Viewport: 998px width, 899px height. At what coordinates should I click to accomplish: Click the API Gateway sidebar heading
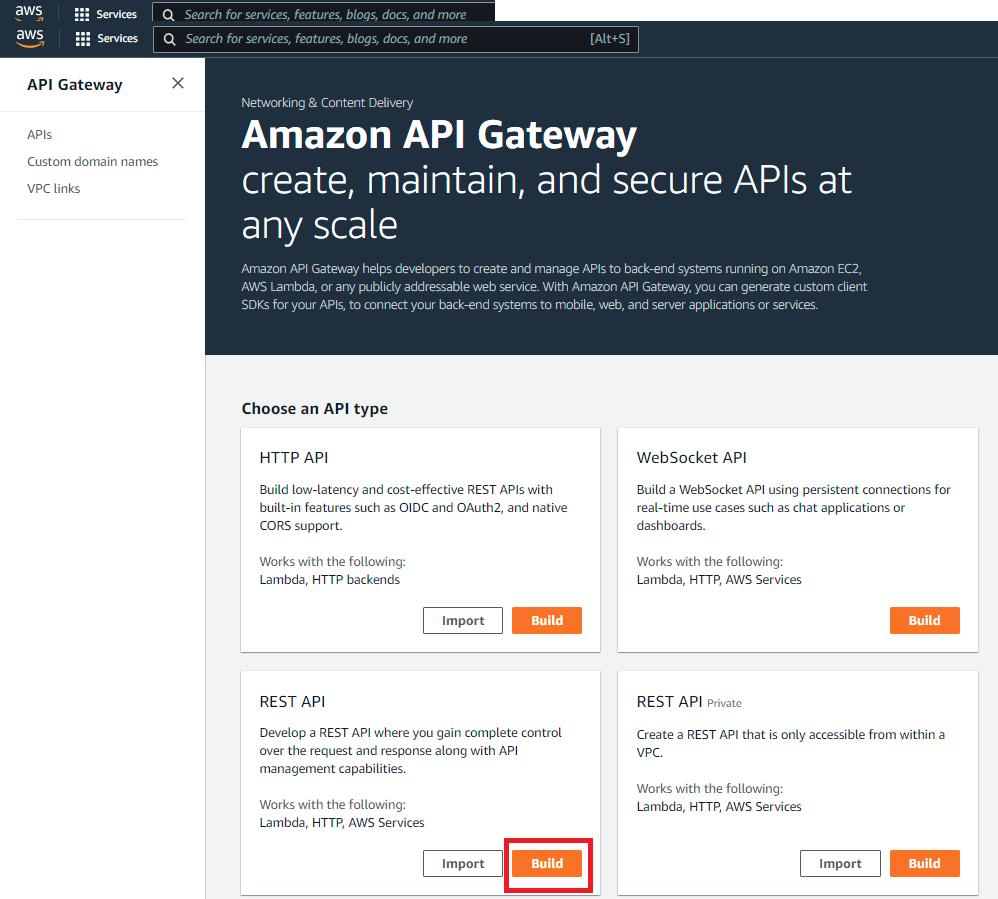click(x=75, y=85)
